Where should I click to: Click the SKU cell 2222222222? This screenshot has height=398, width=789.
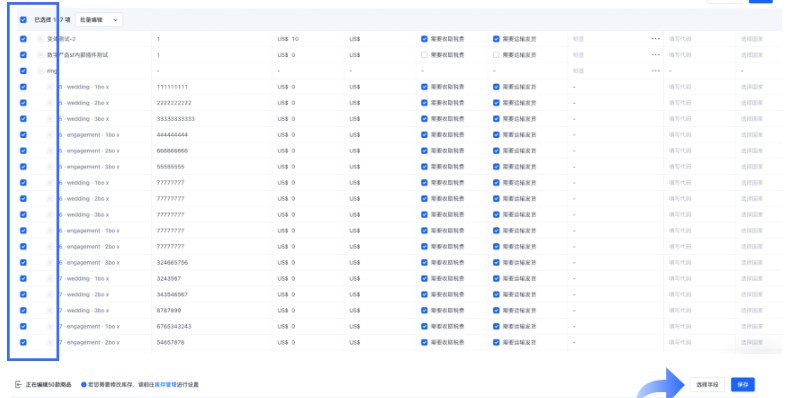(174, 103)
